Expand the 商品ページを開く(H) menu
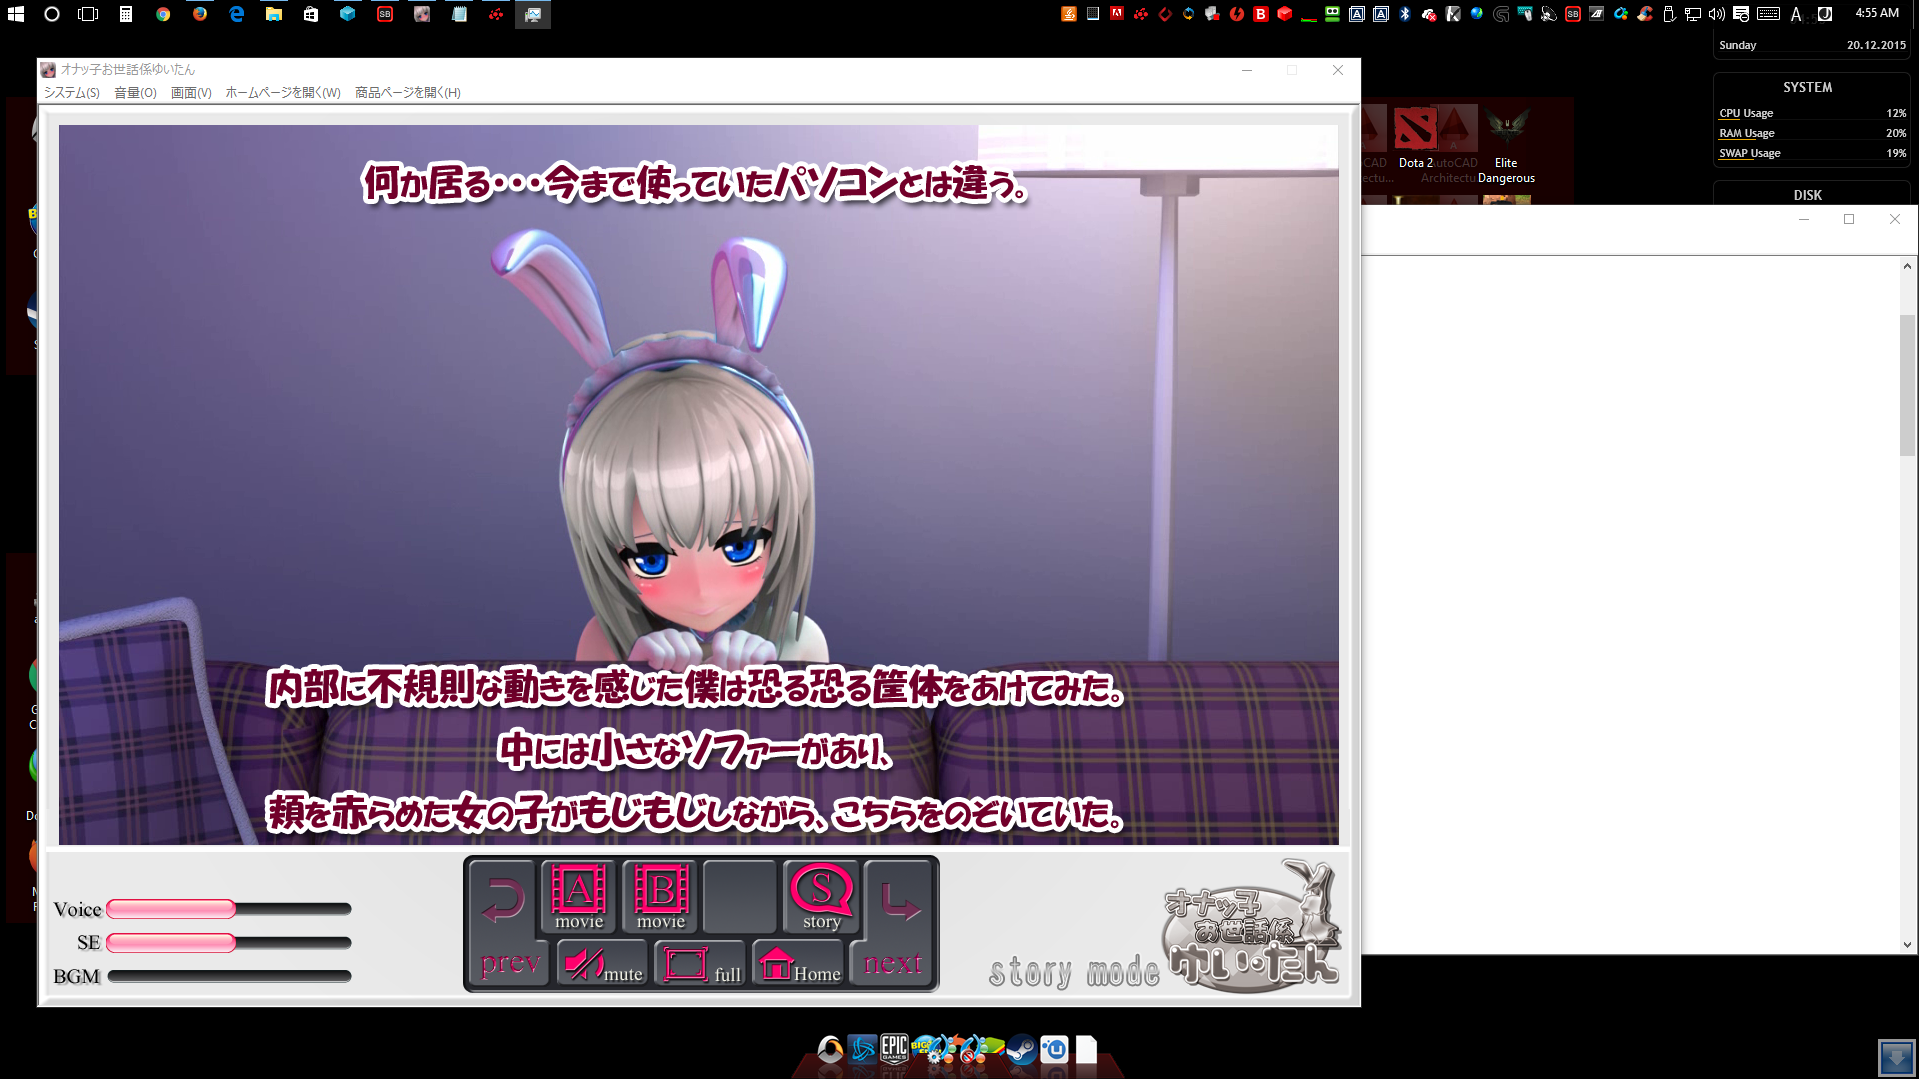This screenshot has width=1919, height=1080. coord(408,93)
